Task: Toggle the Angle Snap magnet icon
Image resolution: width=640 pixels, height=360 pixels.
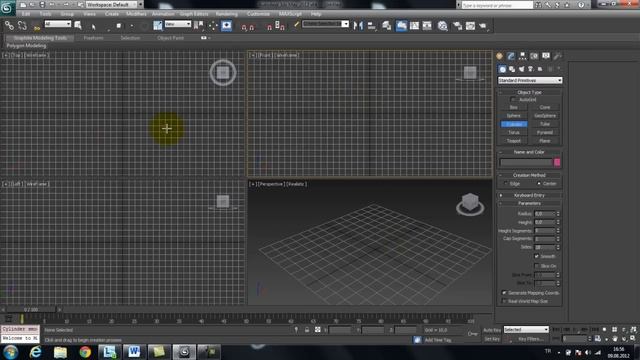Action: pyautogui.click(x=252, y=27)
